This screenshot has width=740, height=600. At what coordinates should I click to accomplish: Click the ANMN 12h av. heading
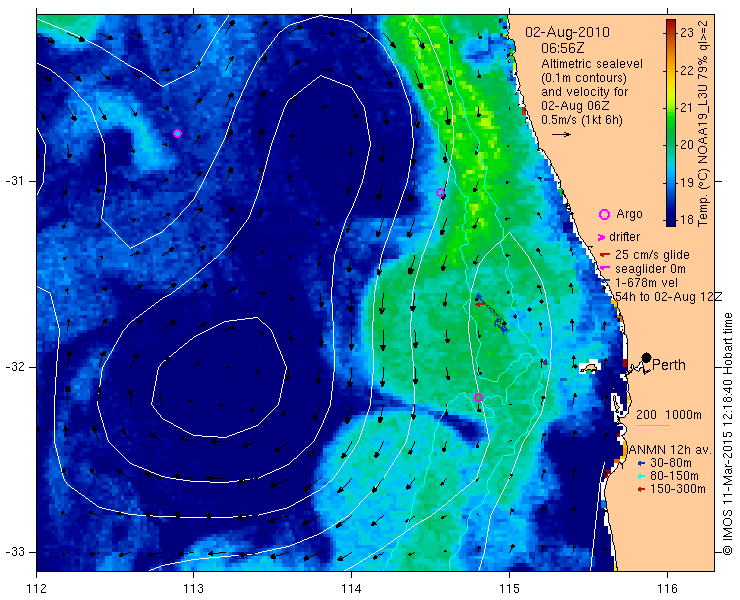(671, 449)
